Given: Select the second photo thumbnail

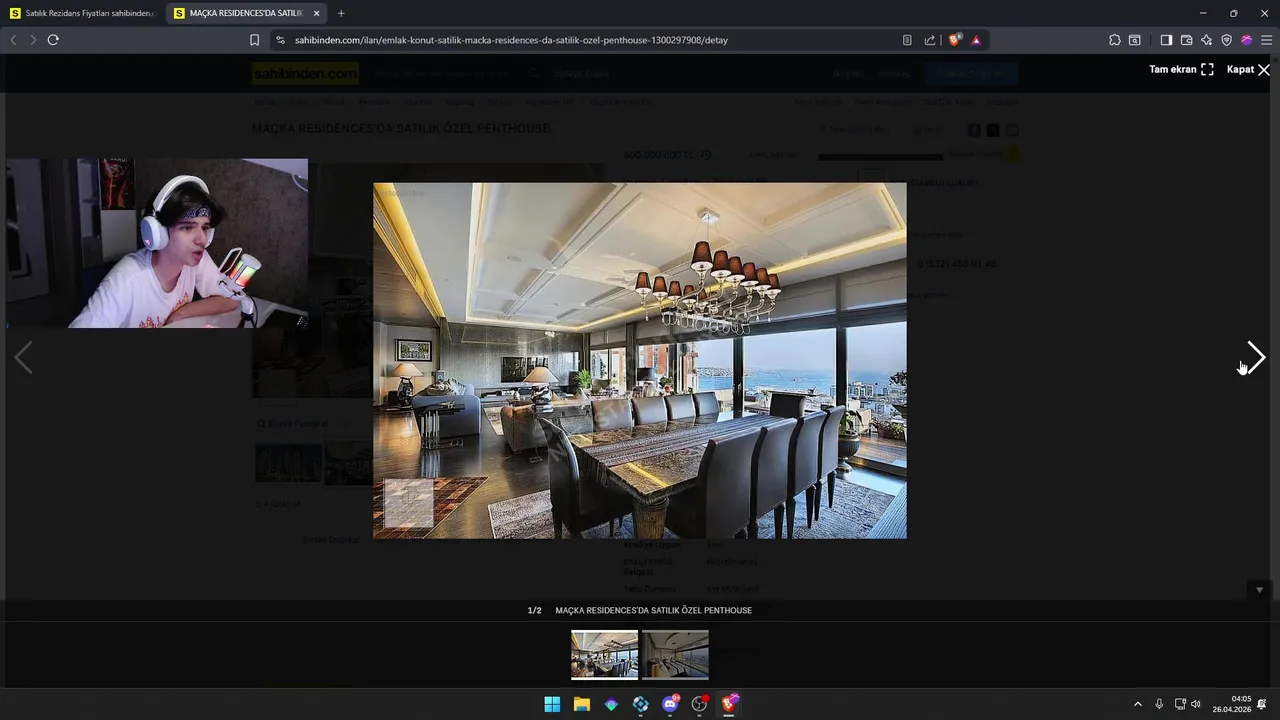Looking at the screenshot, I should 675,654.
